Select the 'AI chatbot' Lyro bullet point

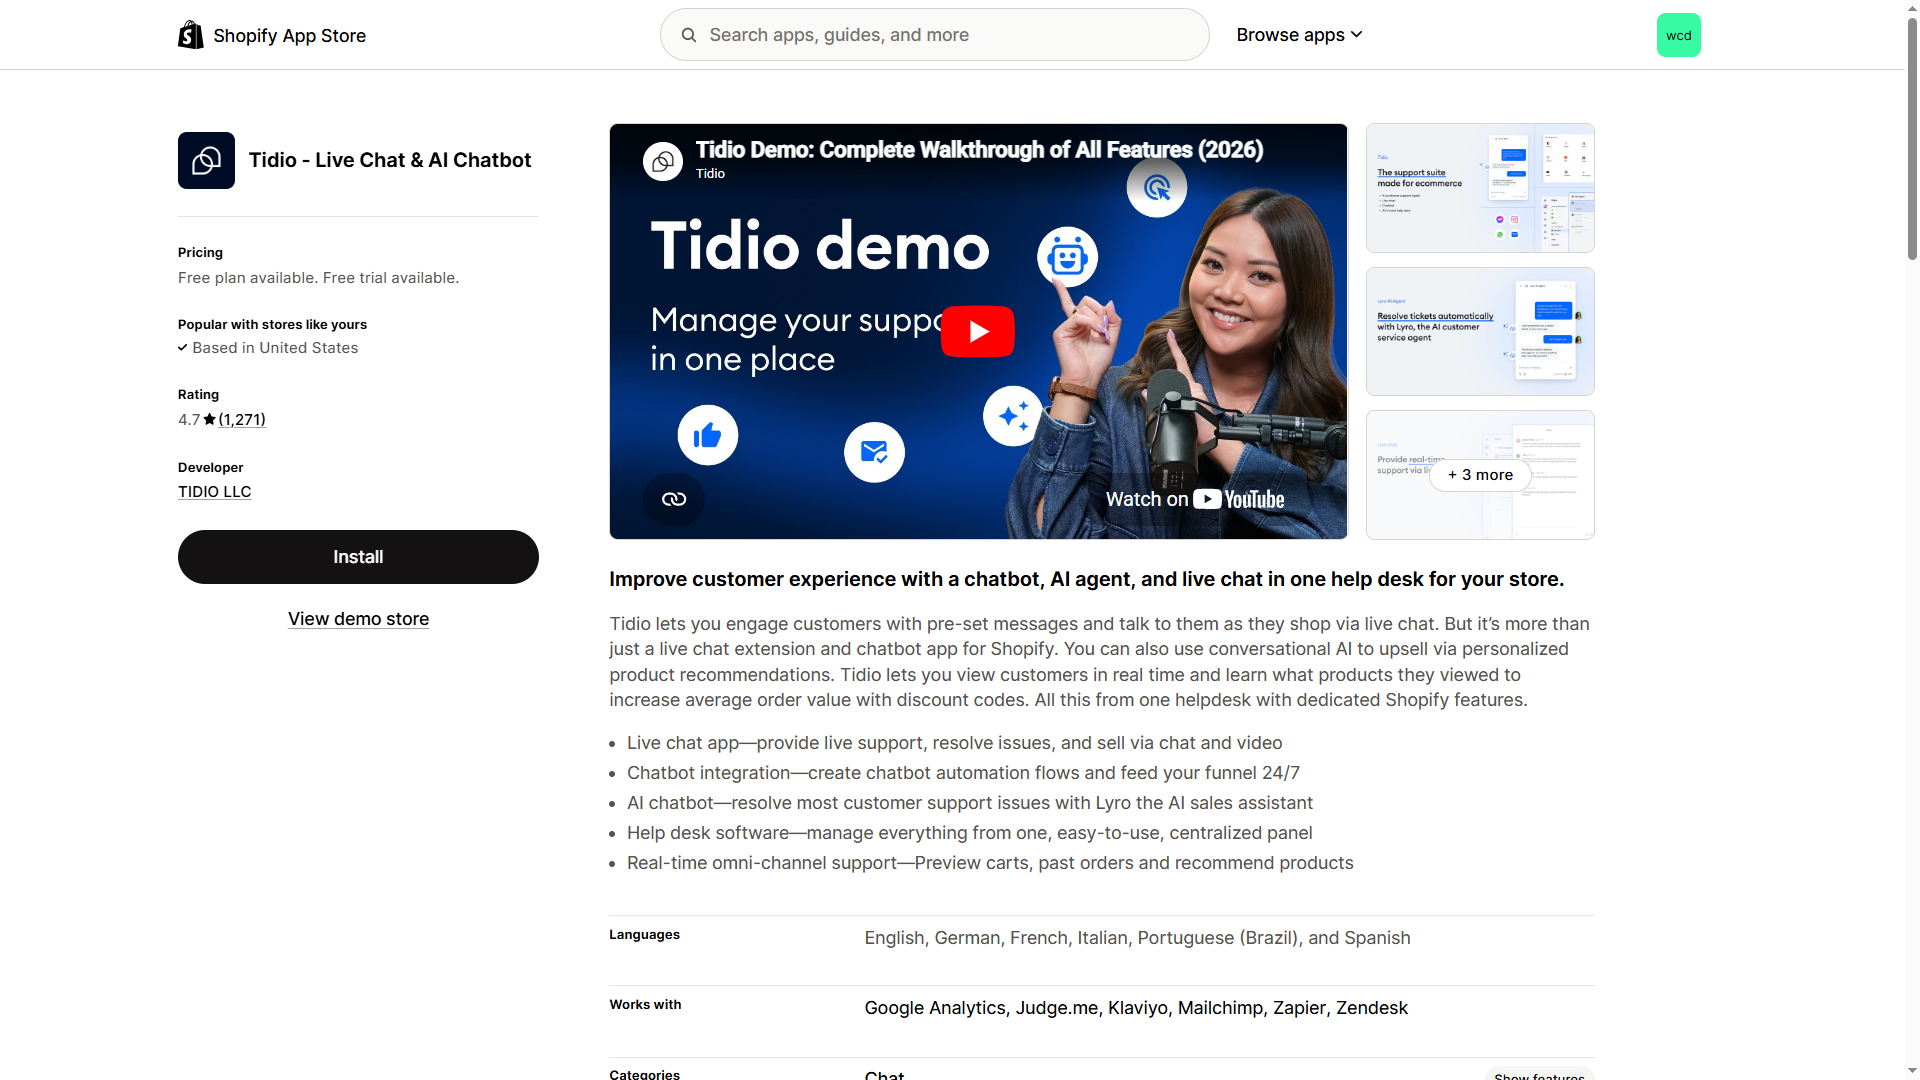[x=970, y=803]
